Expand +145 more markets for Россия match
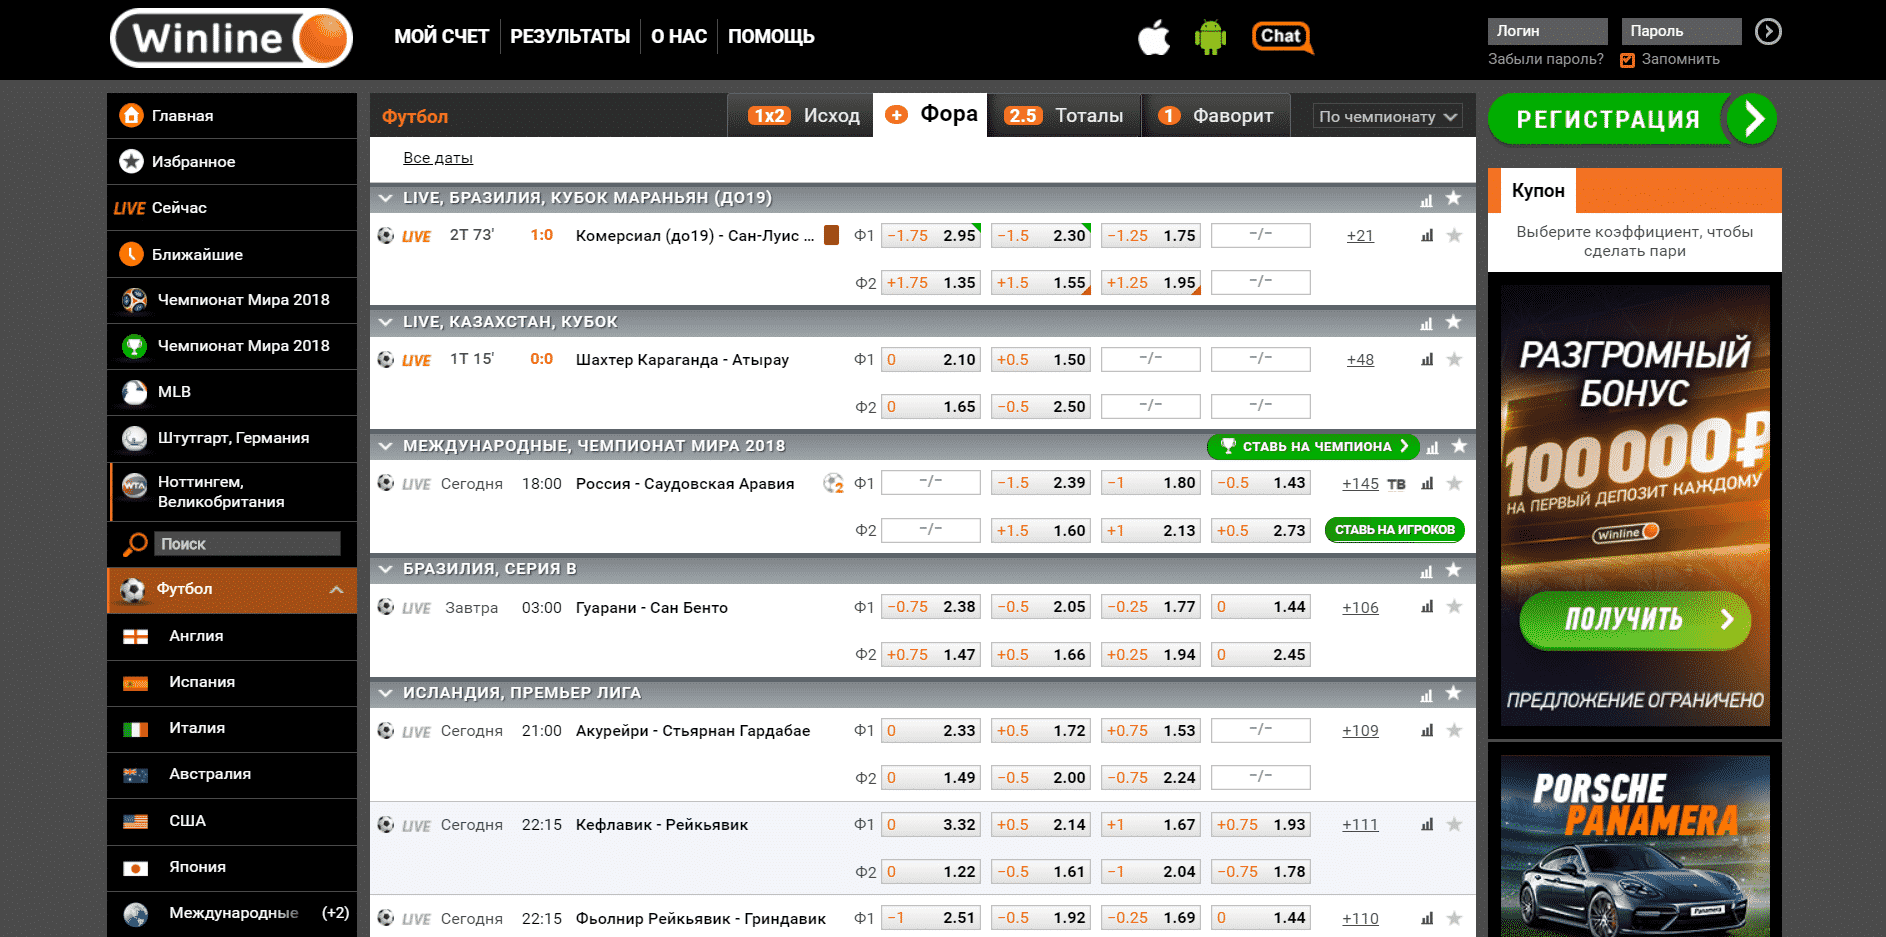Viewport: 1886px width, 937px height. 1360,484
